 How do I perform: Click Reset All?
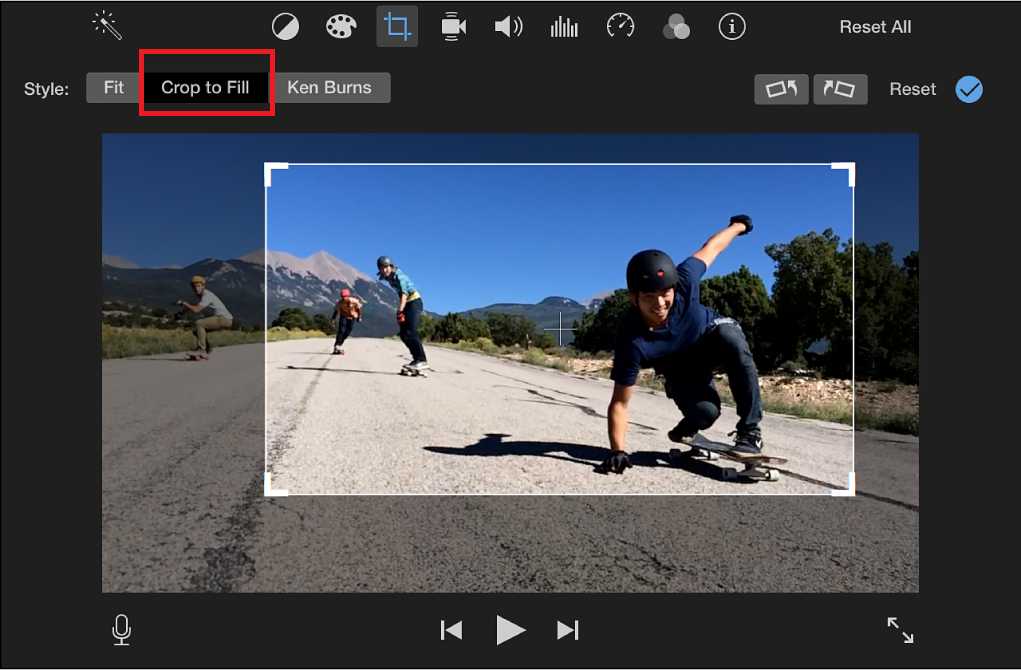tap(875, 27)
